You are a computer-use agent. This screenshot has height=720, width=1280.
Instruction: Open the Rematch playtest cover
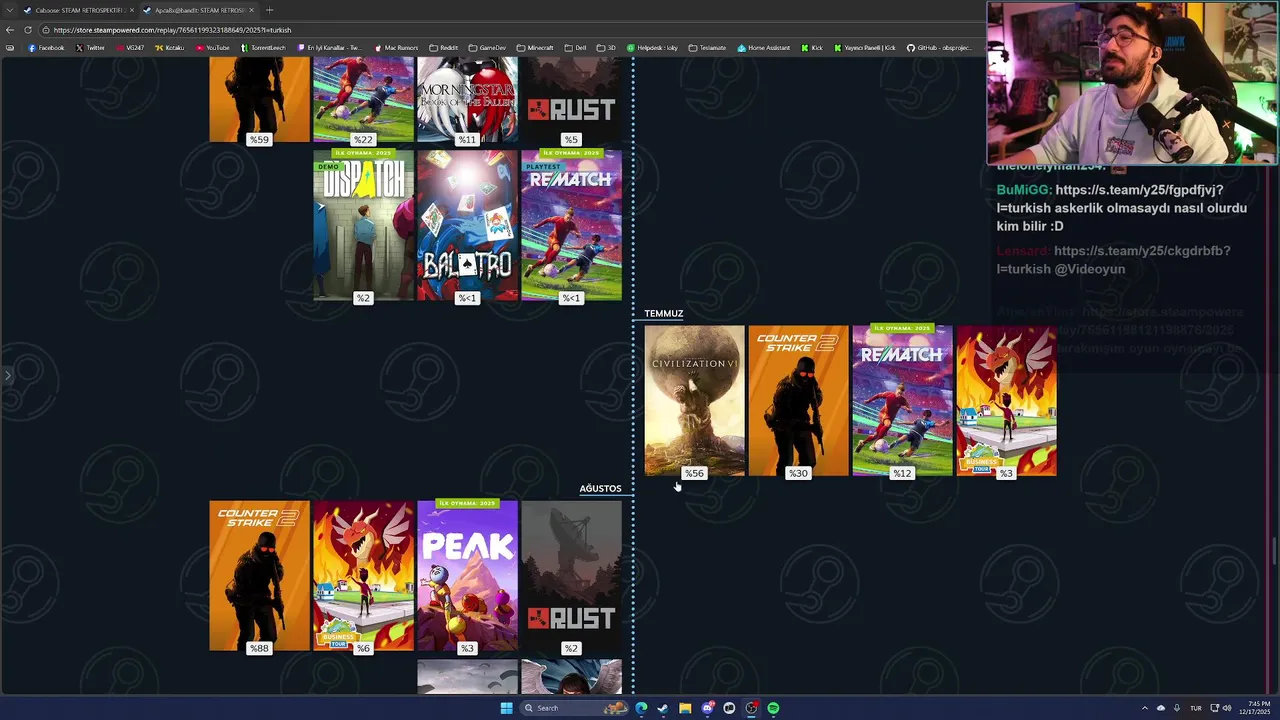pos(571,226)
